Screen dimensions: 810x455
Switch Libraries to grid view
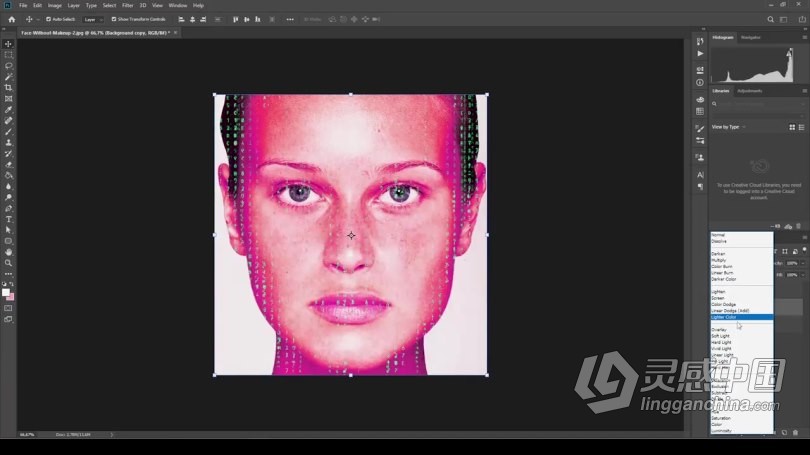click(792, 127)
